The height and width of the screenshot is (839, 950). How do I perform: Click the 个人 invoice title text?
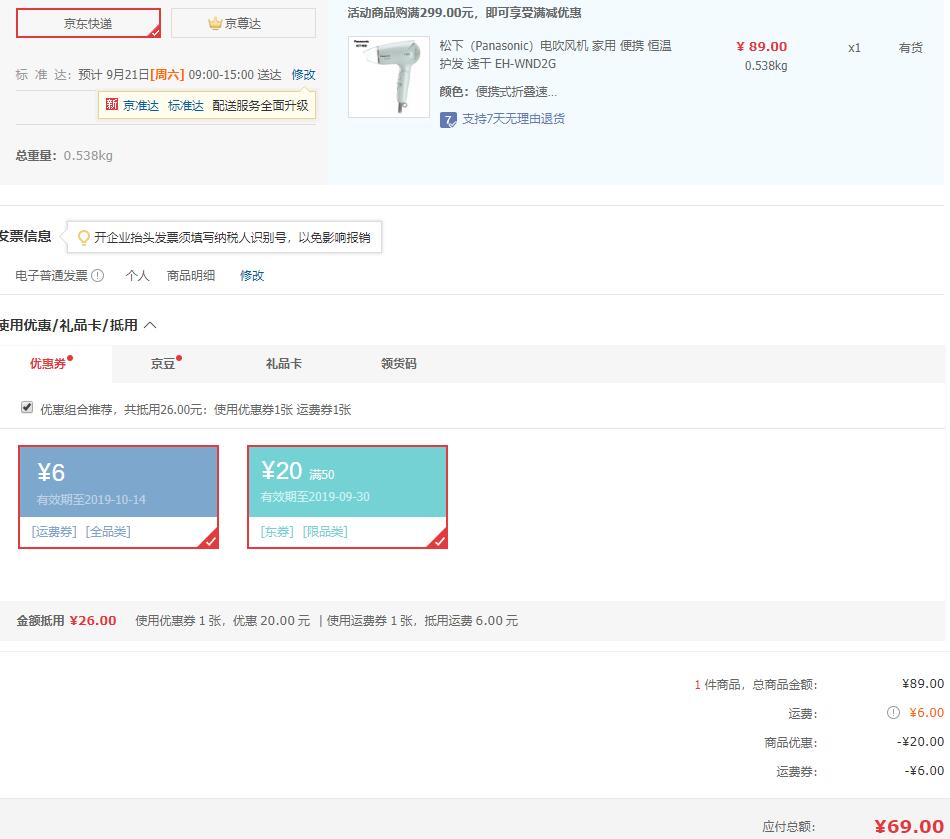(138, 276)
